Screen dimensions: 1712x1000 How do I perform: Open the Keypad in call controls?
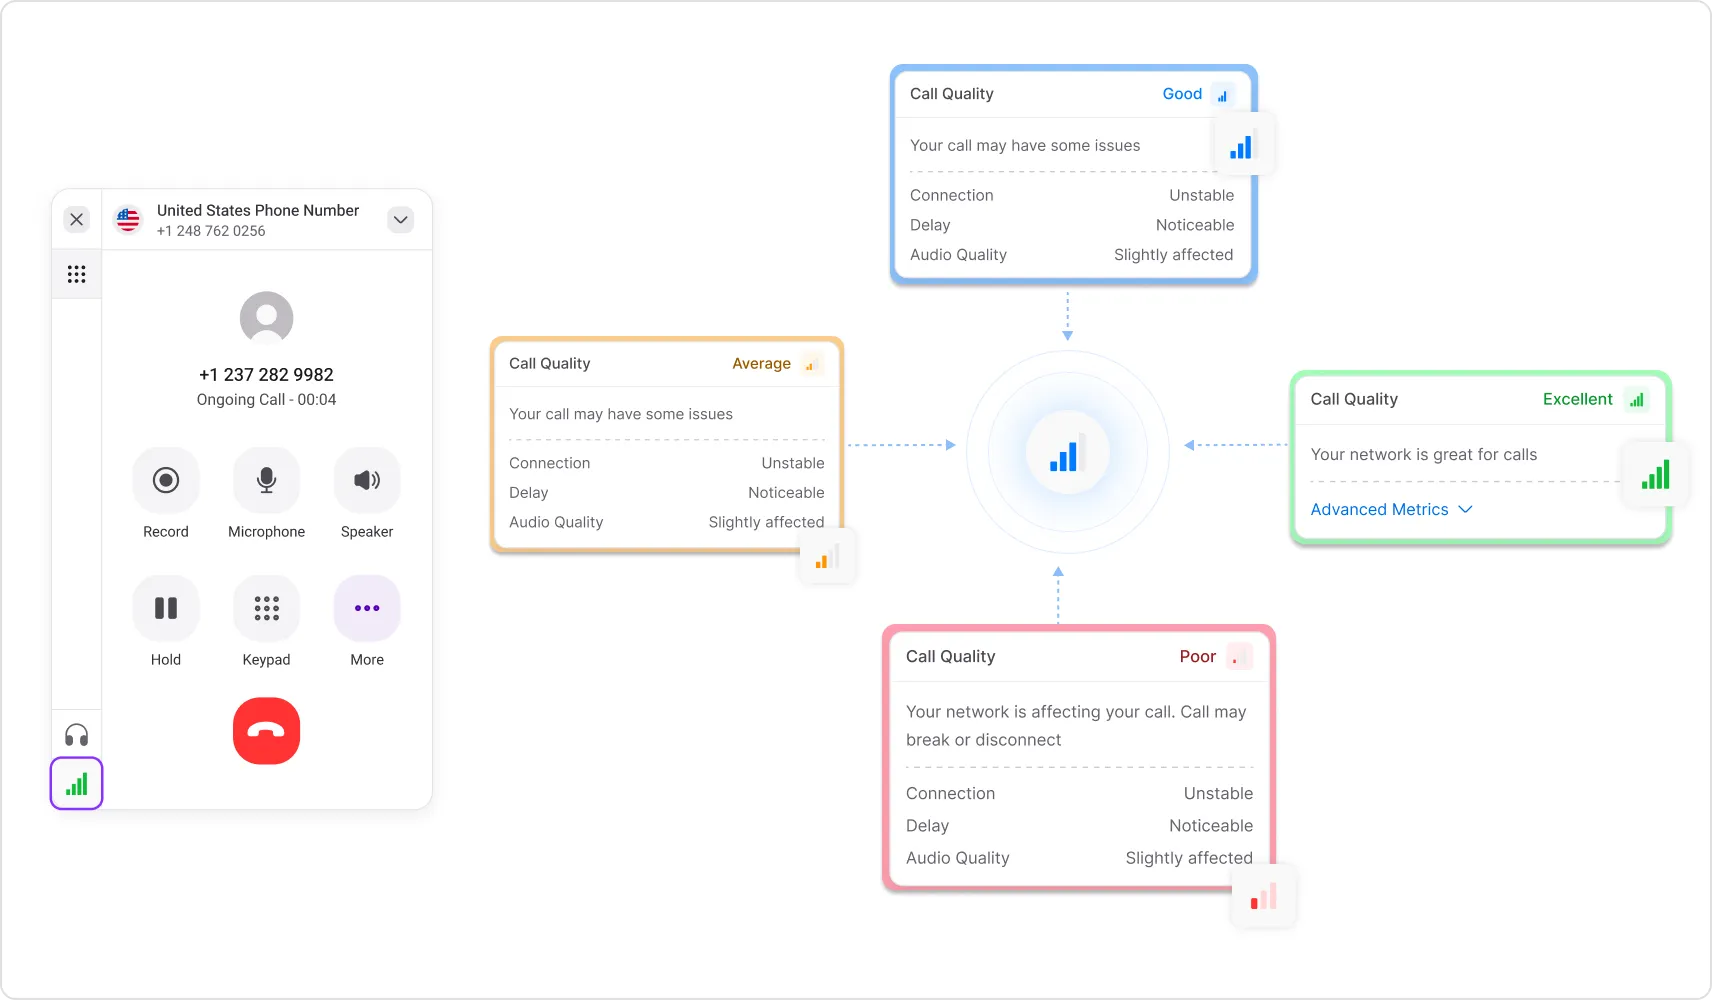(266, 608)
